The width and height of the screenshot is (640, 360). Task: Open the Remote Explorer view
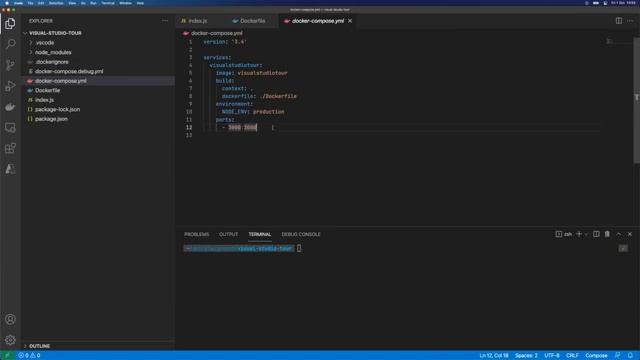[x=10, y=128]
